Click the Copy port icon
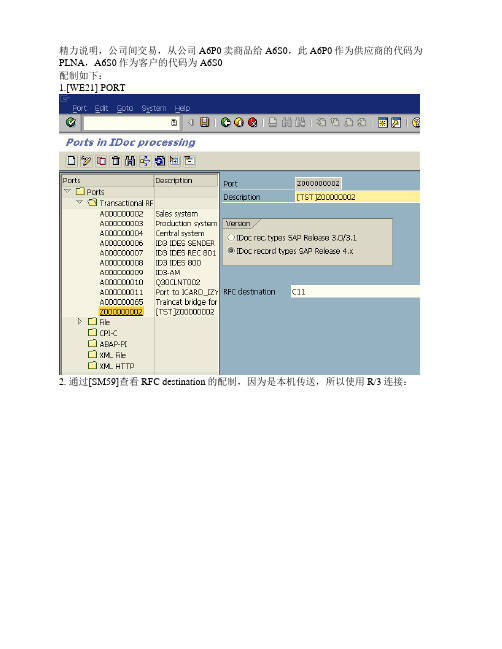The image size is (502, 649). point(101,161)
